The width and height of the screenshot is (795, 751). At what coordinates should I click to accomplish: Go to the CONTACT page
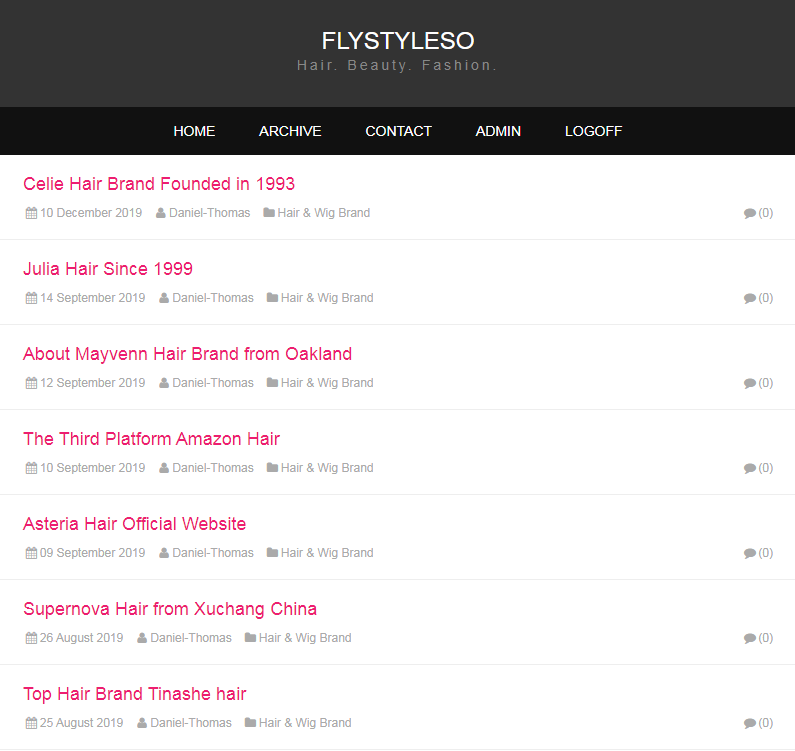tap(399, 131)
